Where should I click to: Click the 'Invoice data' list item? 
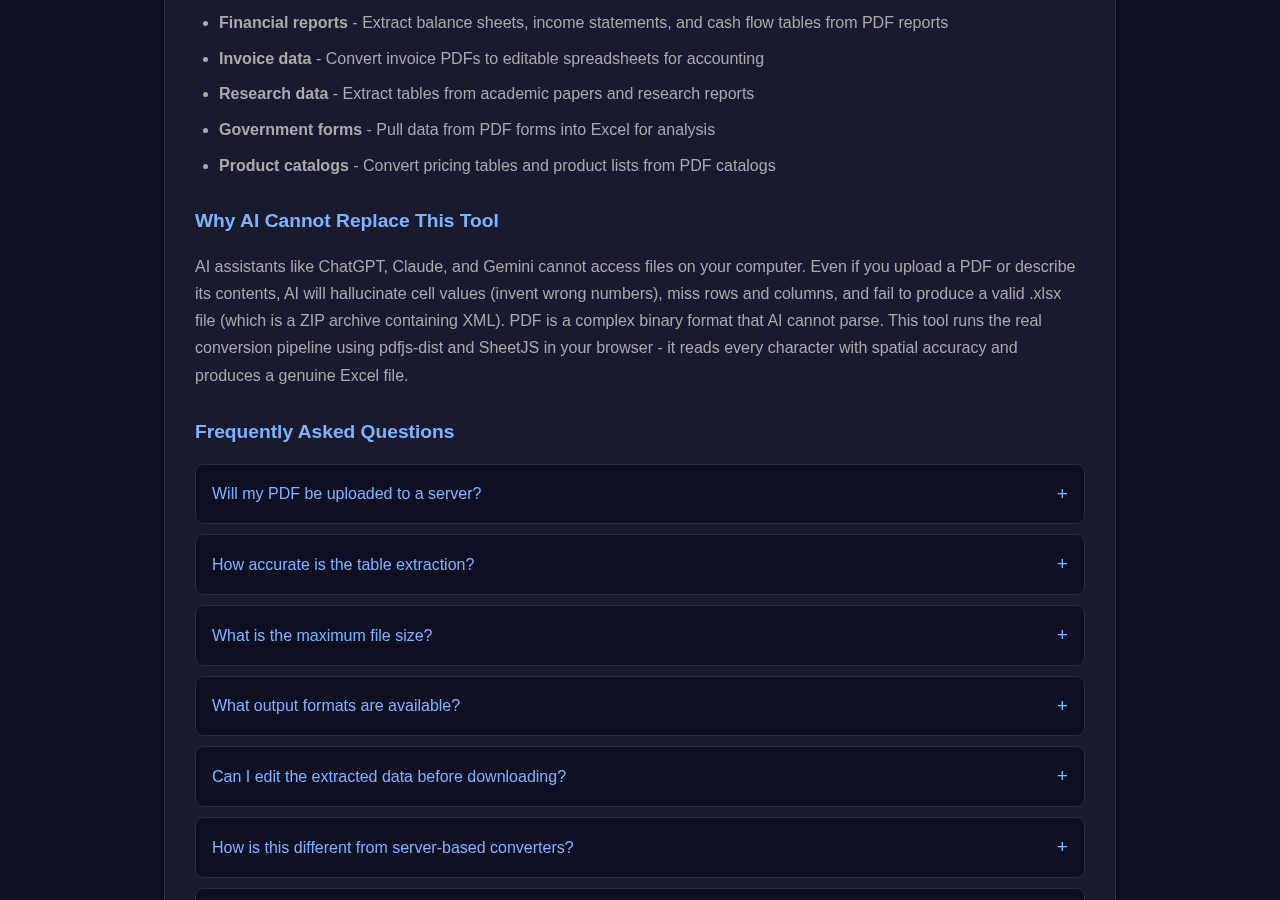point(491,59)
